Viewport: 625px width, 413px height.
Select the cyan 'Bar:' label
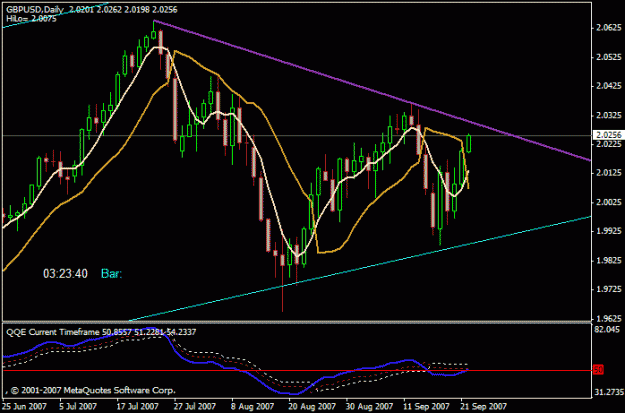click(x=111, y=273)
